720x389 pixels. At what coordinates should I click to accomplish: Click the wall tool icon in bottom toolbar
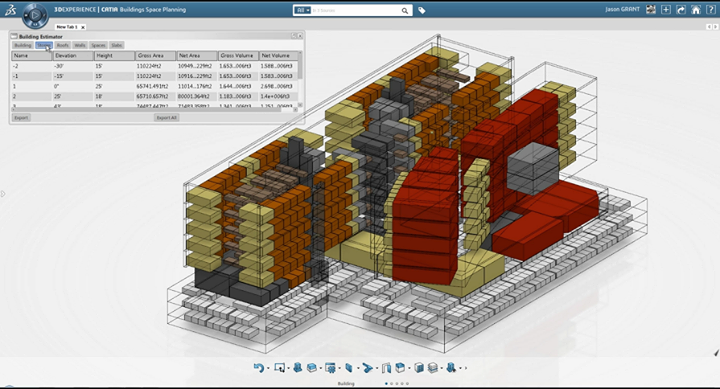pyautogui.click(x=349, y=367)
